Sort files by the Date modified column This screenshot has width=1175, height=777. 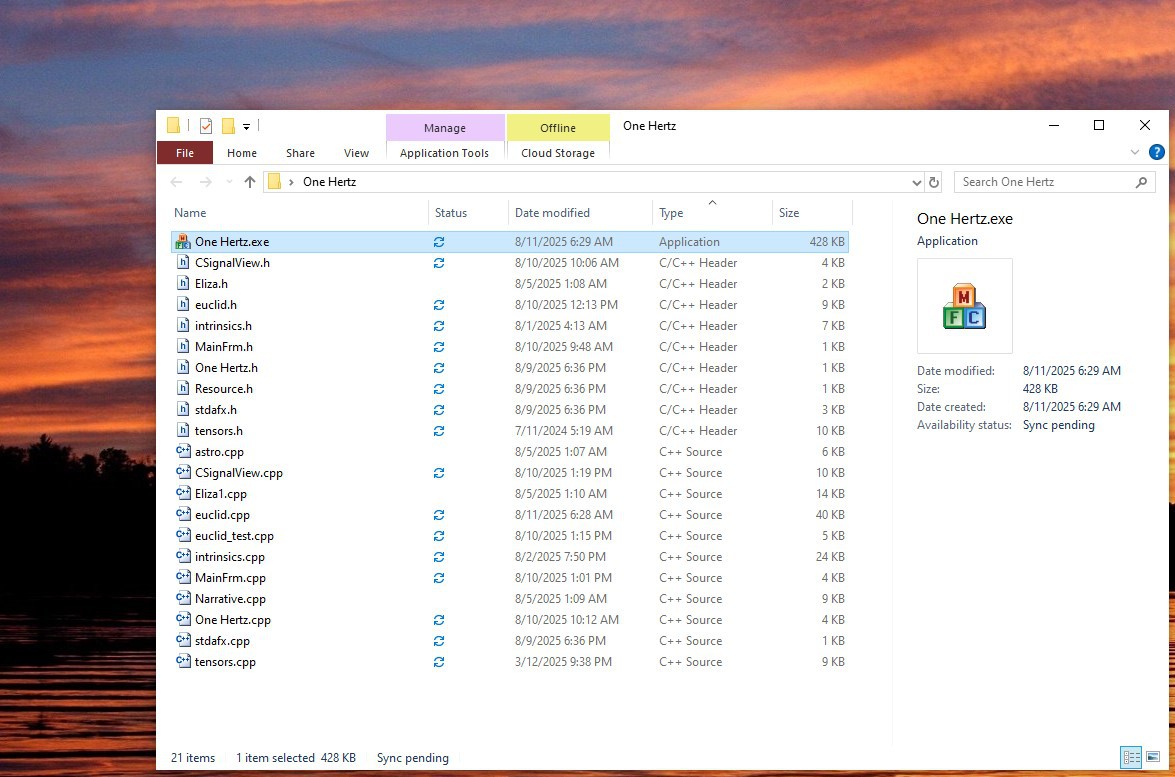552,213
